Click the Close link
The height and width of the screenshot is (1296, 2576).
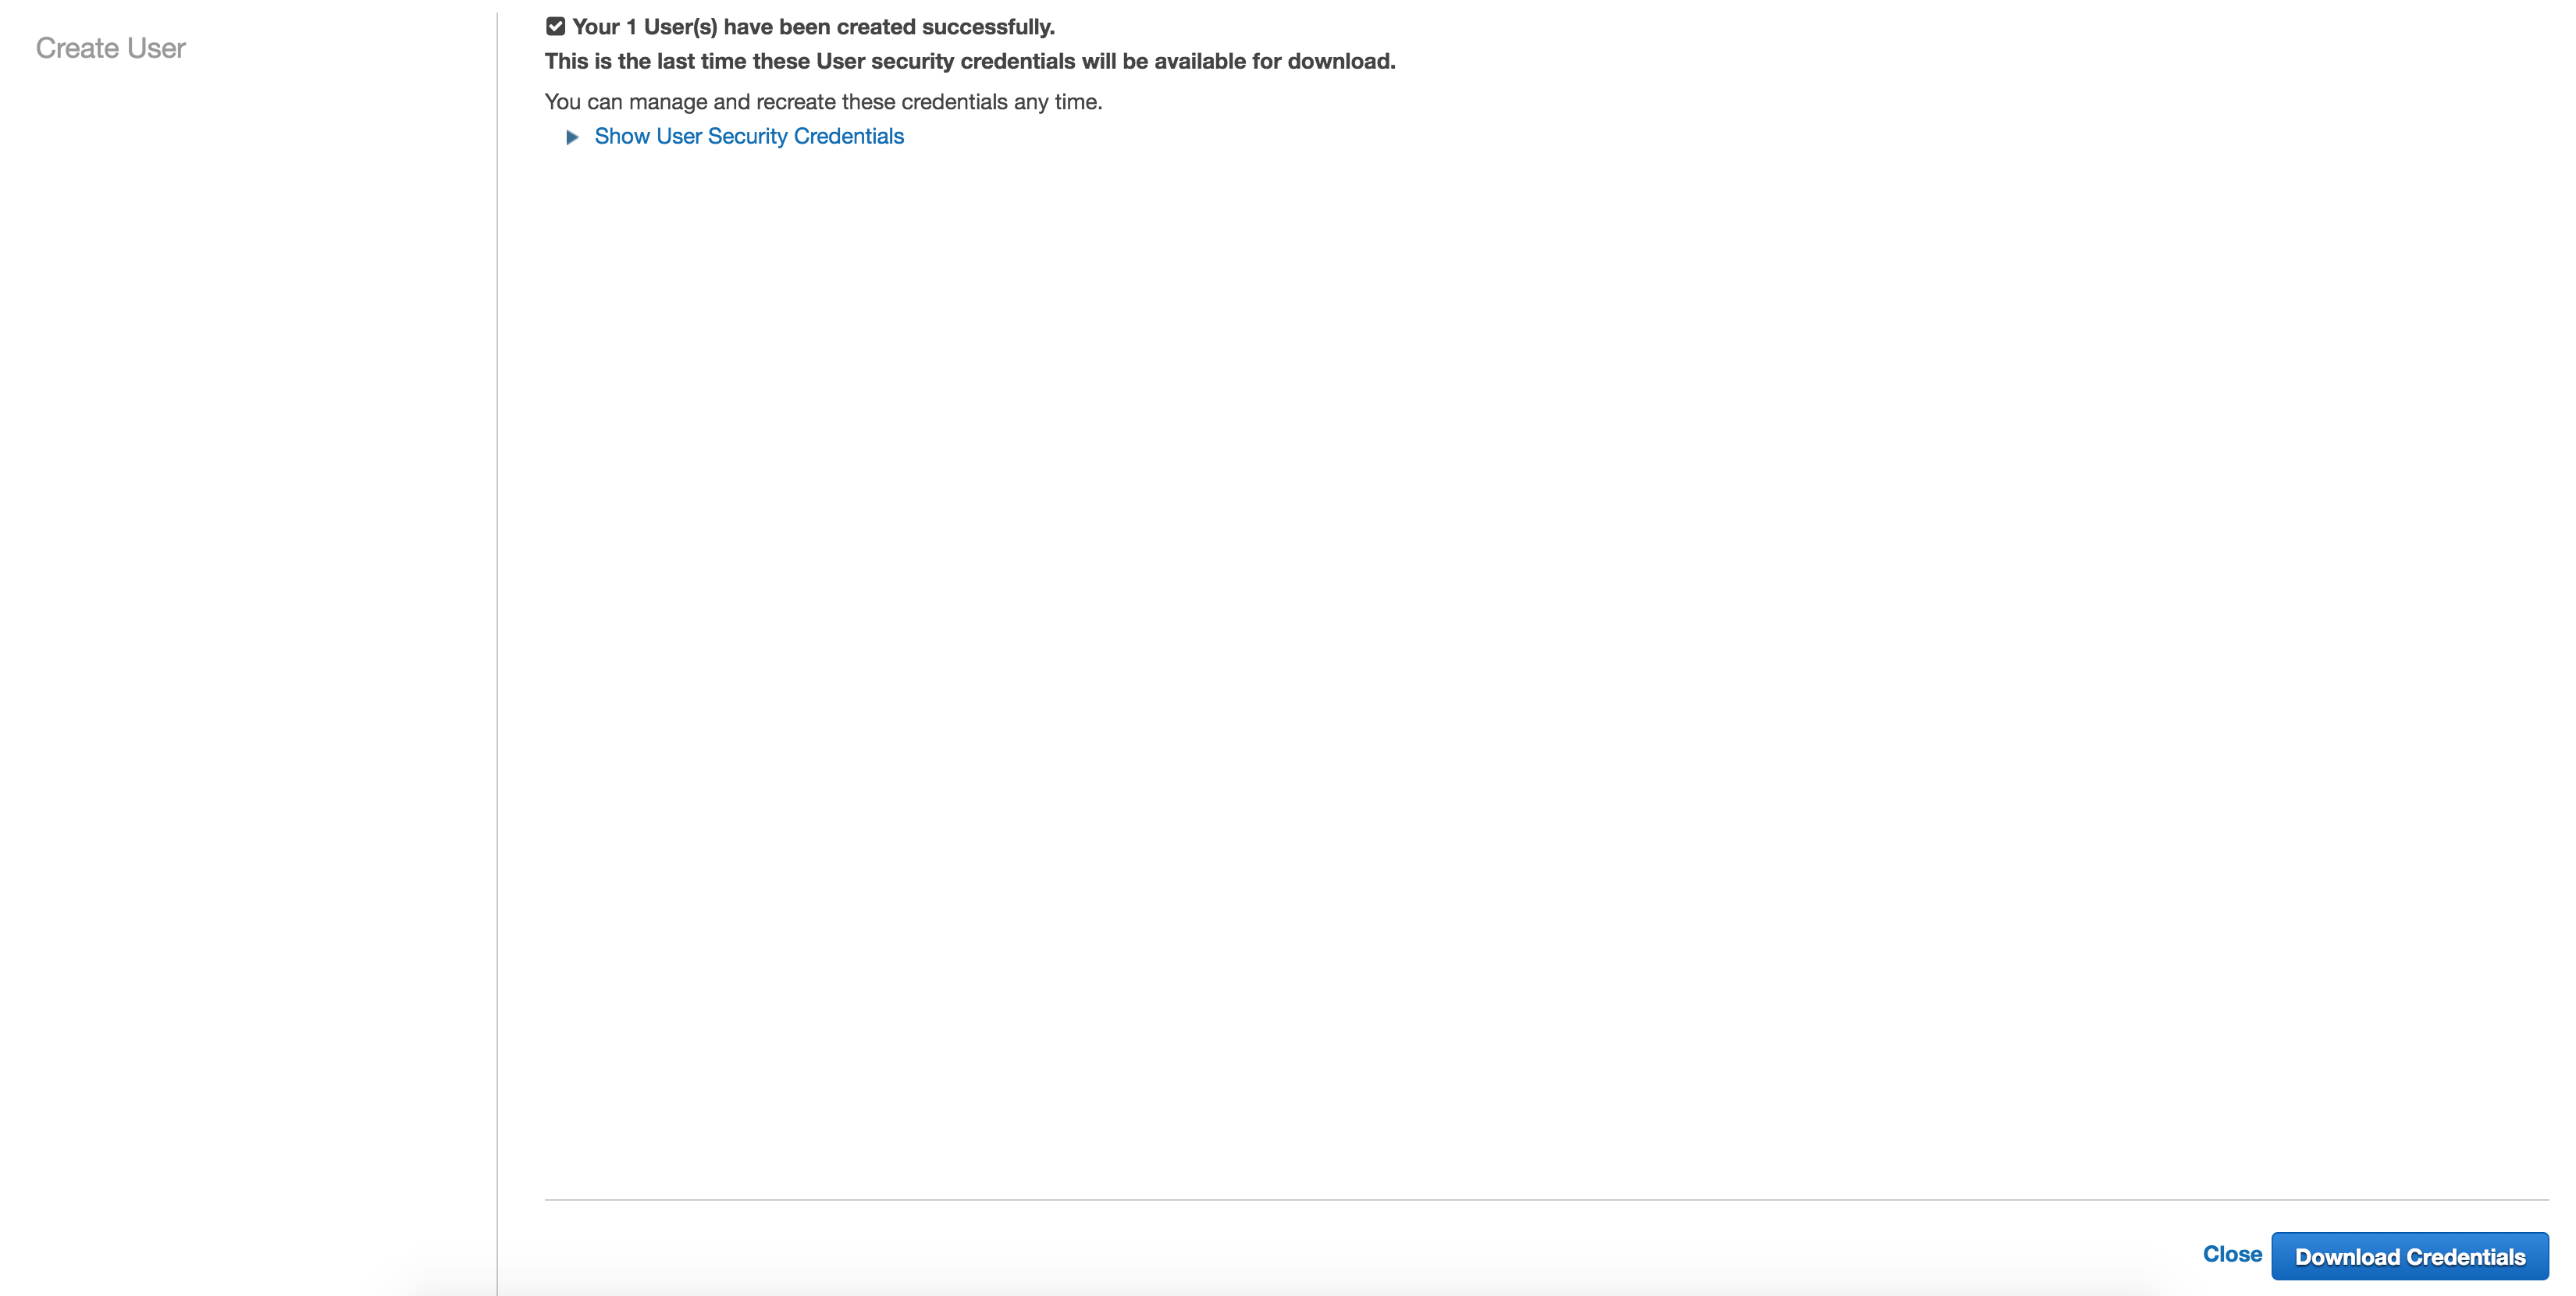click(2231, 1254)
